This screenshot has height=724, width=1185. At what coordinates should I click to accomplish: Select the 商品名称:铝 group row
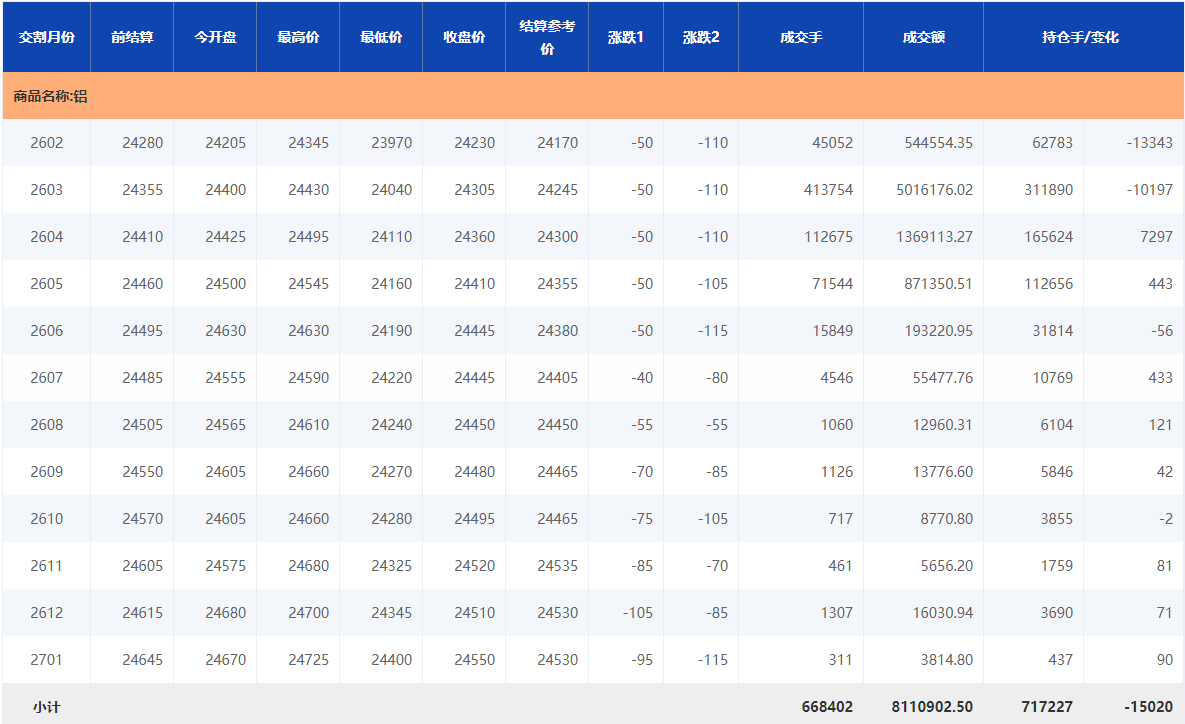[51, 96]
